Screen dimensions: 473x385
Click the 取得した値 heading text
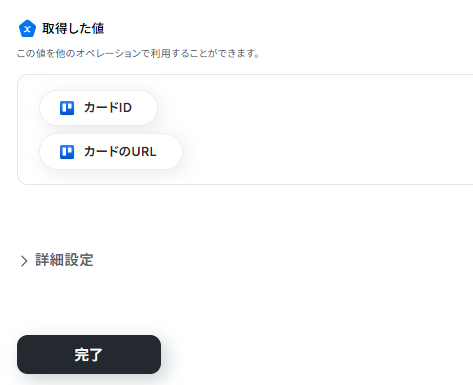(x=73, y=29)
